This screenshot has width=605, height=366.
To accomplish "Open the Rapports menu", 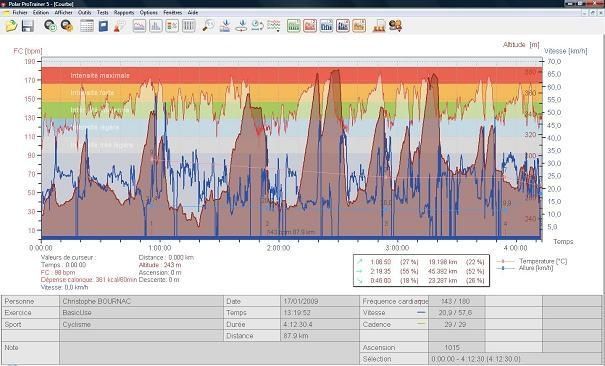I will coord(124,12).
